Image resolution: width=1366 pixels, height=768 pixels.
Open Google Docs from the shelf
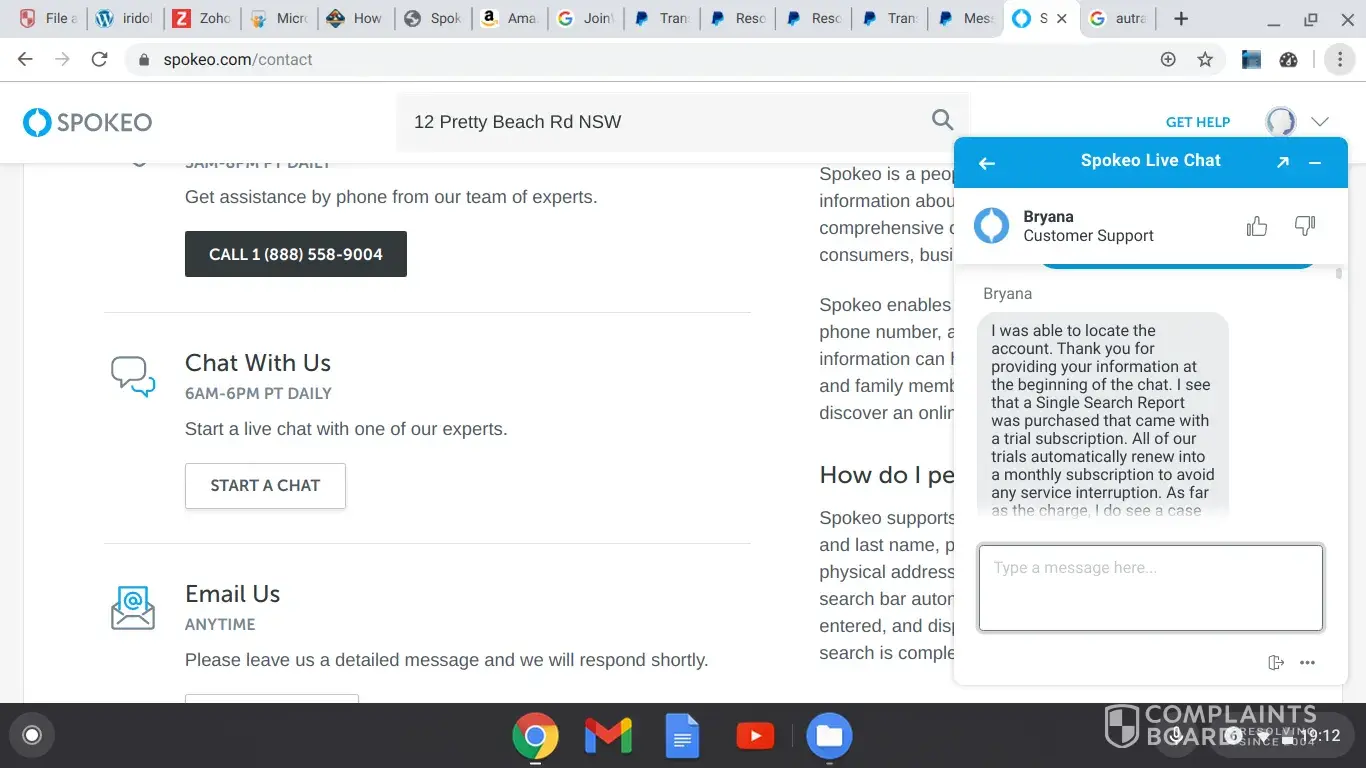(682, 737)
